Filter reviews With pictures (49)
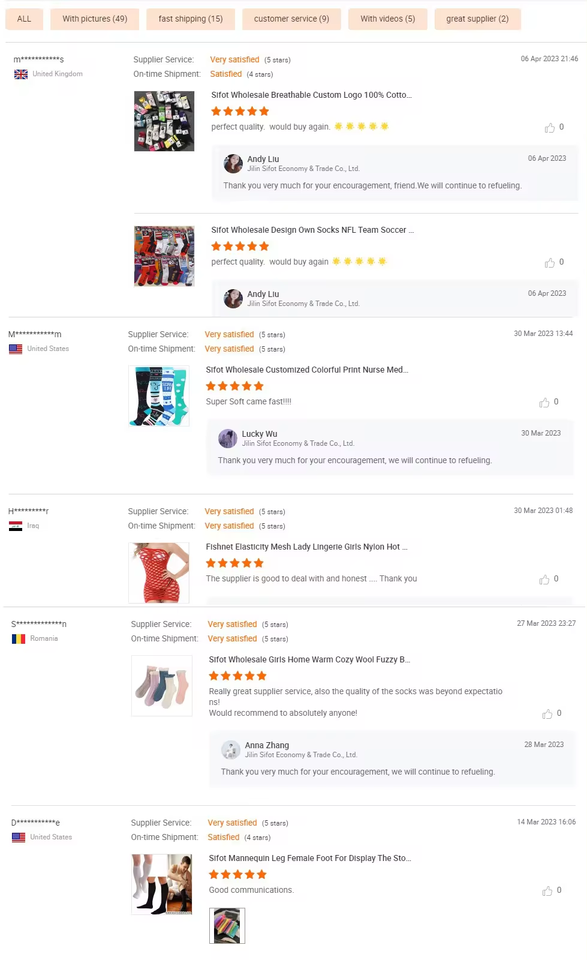The width and height of the screenshot is (587, 960). pyautogui.click(x=95, y=19)
